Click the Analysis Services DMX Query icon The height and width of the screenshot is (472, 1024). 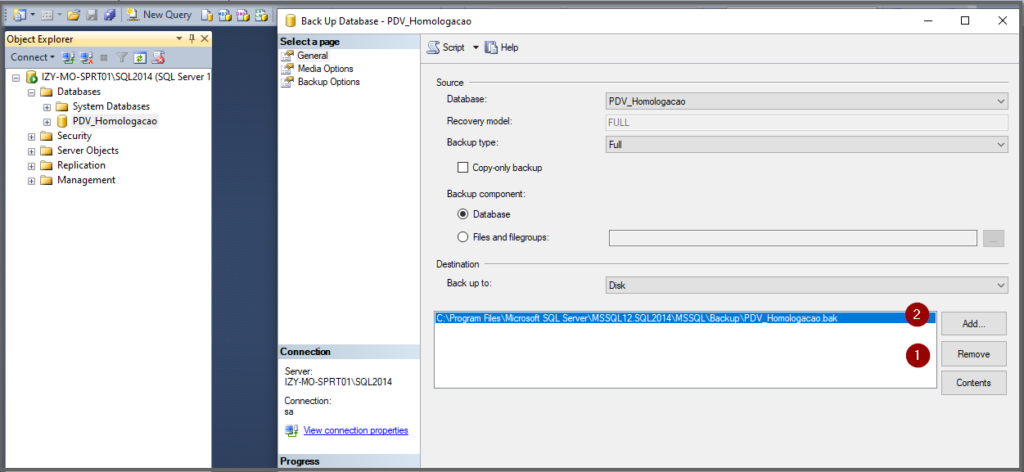(x=242, y=14)
